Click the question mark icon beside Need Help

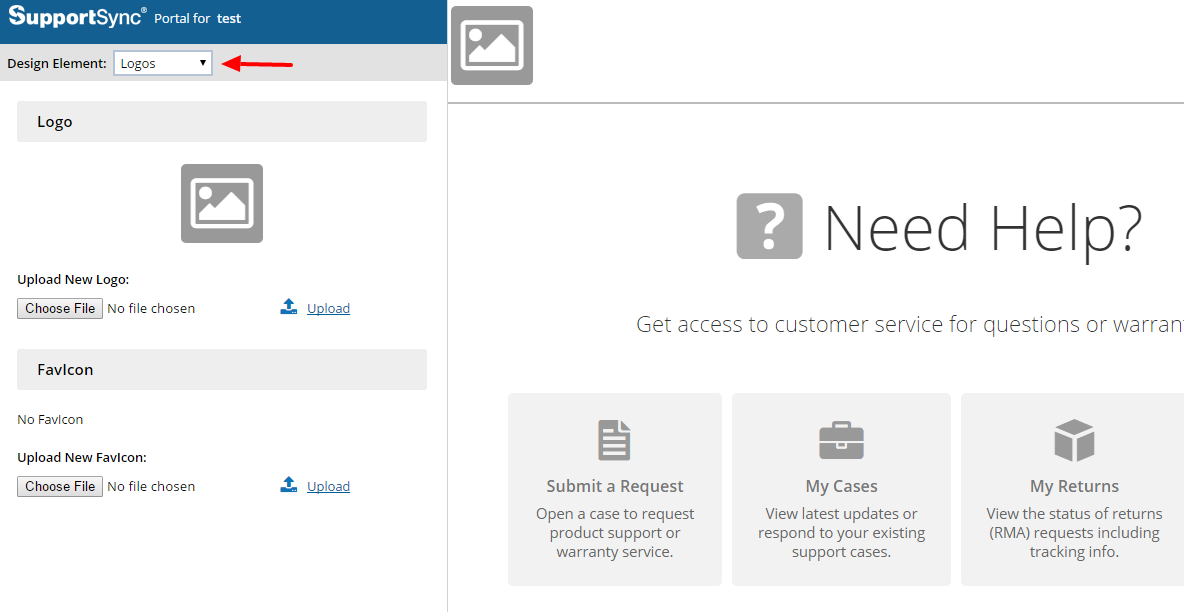tap(769, 226)
